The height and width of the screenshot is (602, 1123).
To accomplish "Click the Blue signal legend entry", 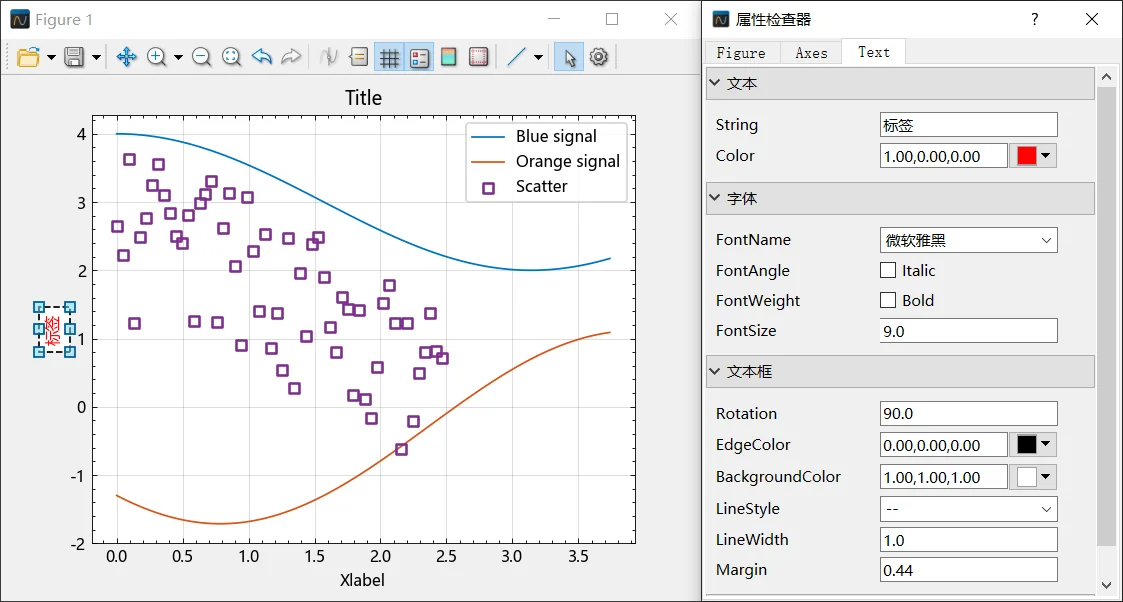I will click(556, 136).
